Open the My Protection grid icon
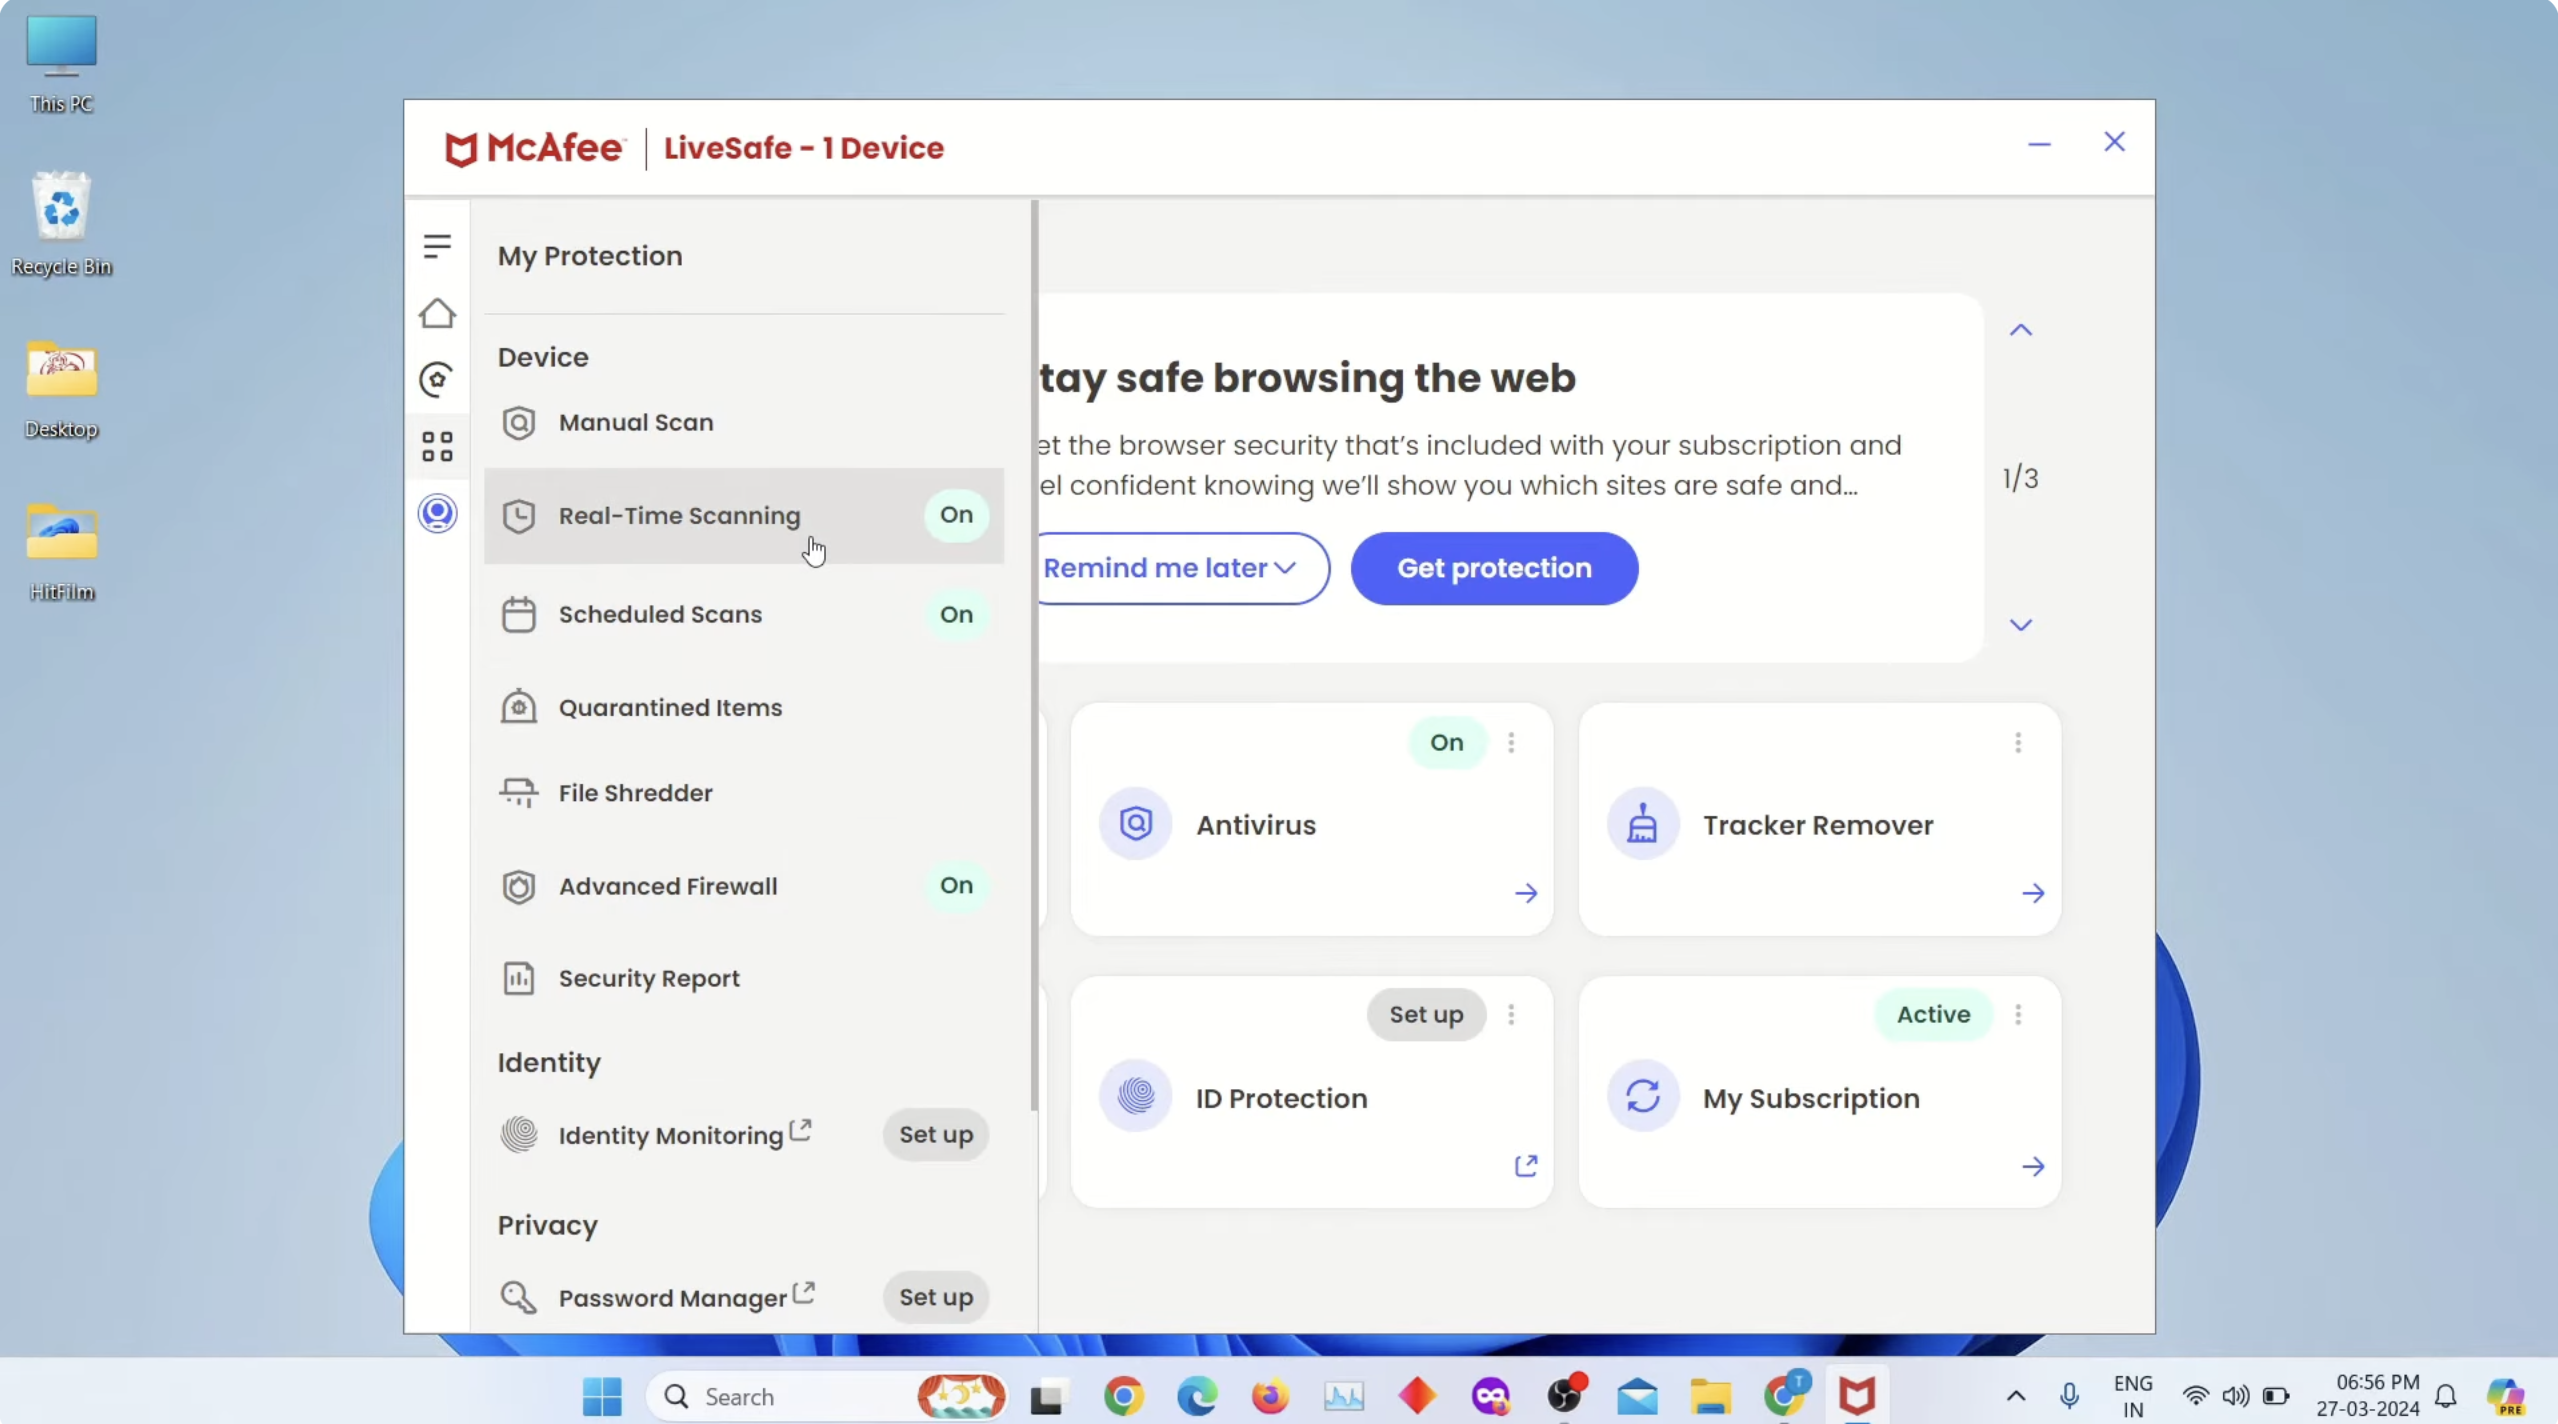Image resolution: width=2558 pixels, height=1424 pixels. click(x=437, y=446)
